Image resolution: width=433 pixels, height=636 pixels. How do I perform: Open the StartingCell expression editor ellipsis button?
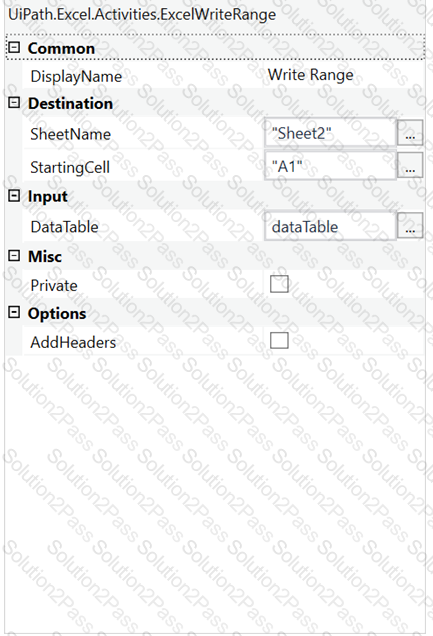[410, 165]
